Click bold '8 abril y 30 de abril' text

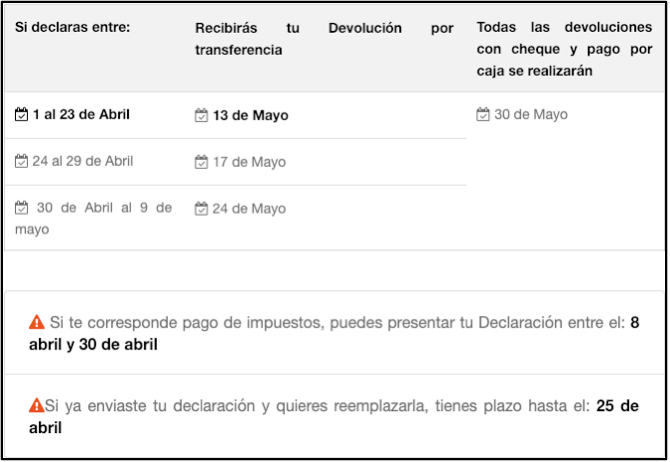pos(334,333)
